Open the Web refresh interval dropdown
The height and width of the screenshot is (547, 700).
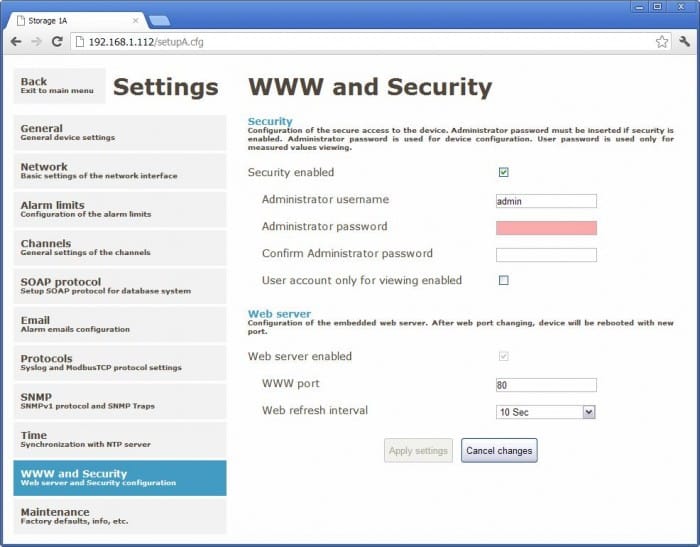(x=589, y=411)
